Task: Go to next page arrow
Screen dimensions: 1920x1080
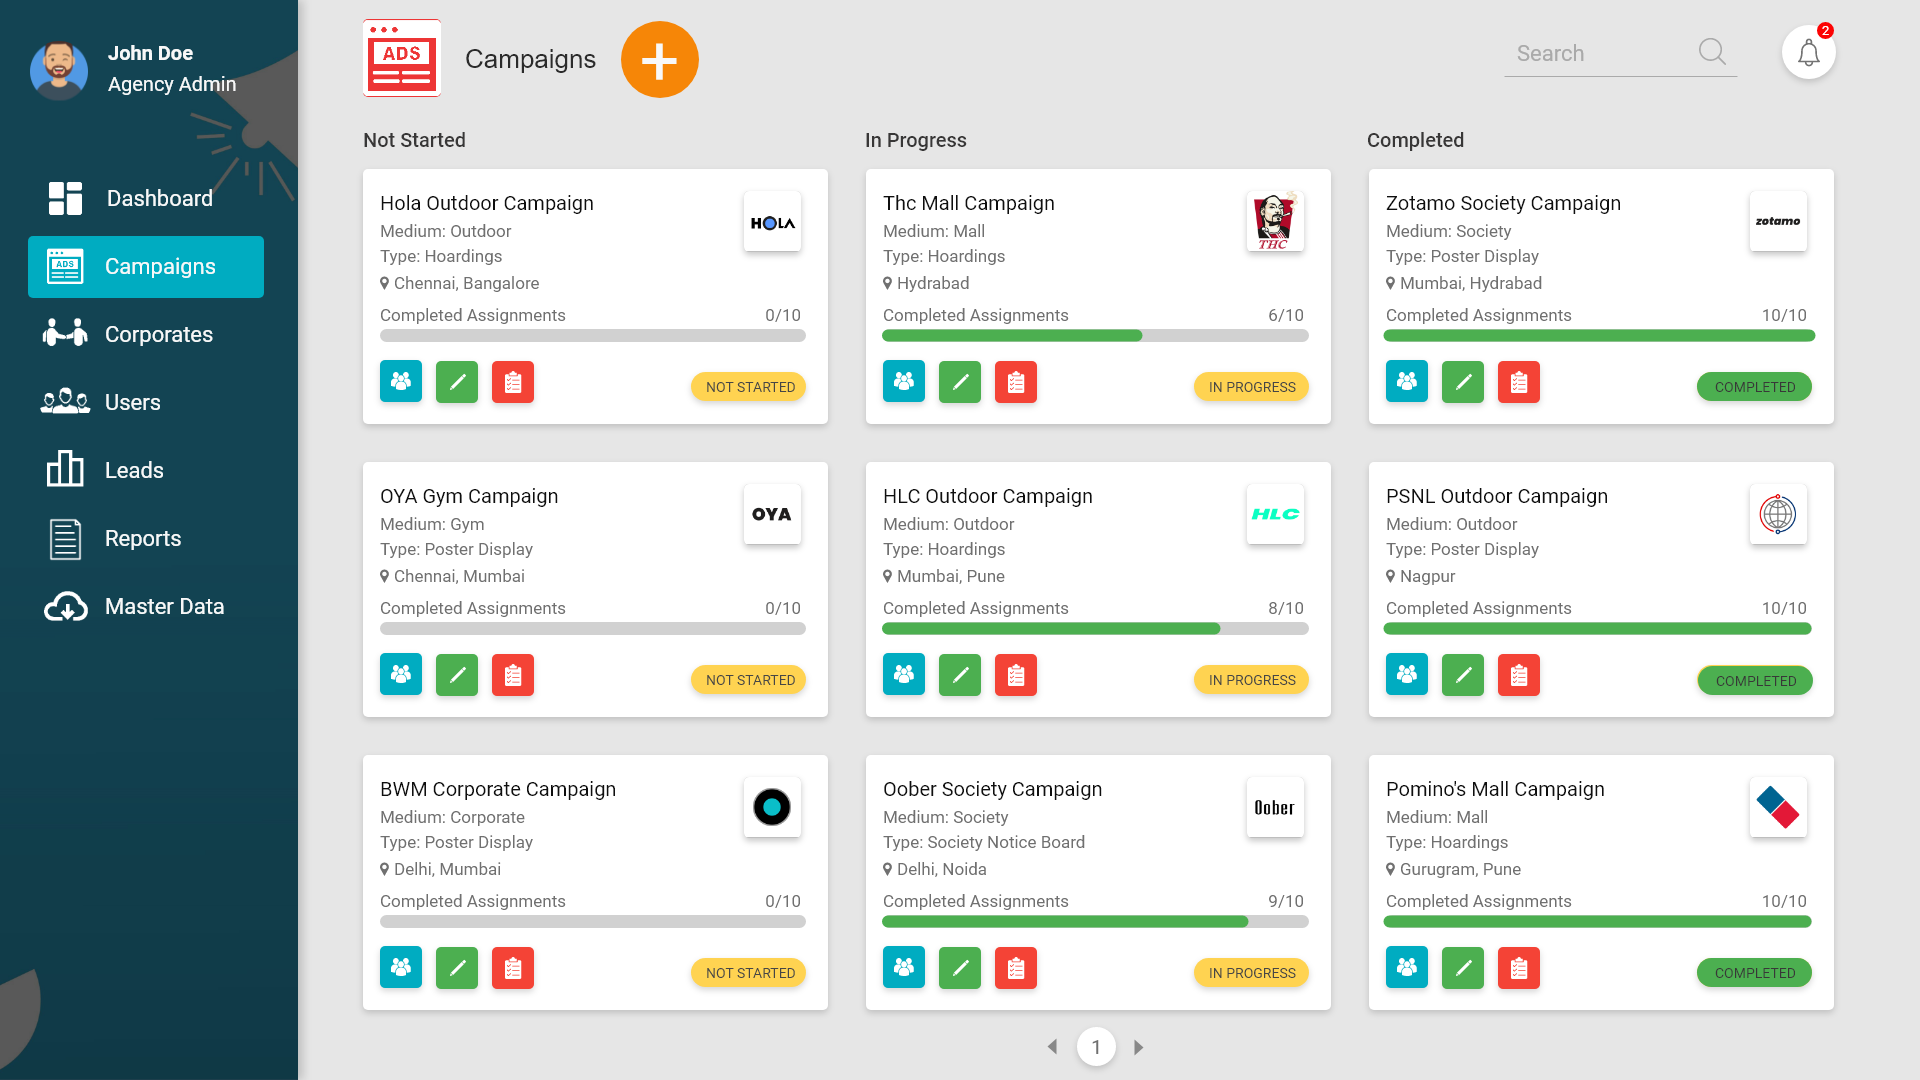Action: [1138, 1047]
